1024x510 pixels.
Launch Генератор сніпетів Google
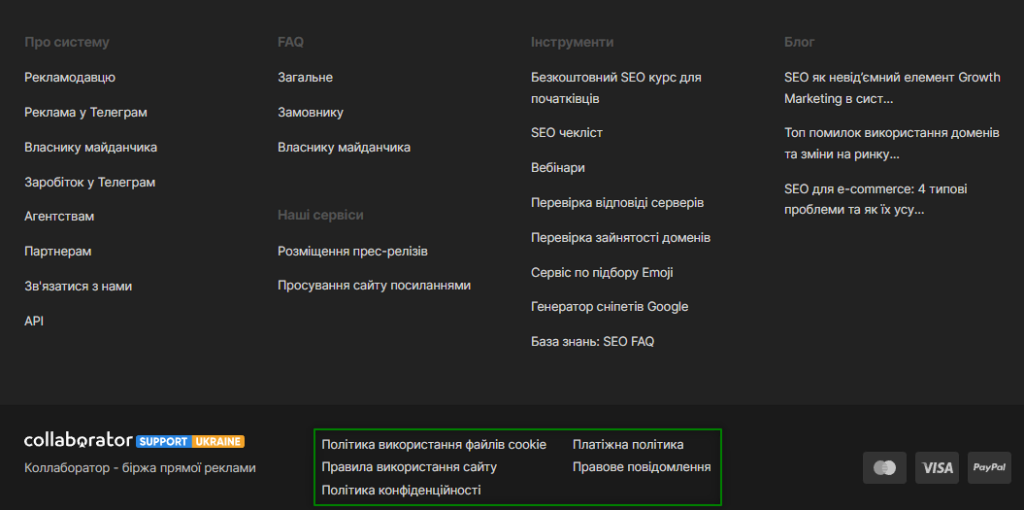click(609, 307)
